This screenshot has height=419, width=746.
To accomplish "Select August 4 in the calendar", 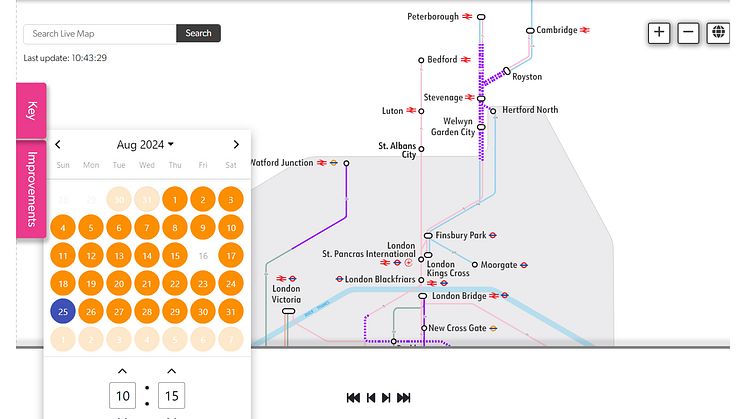I will click(63, 227).
